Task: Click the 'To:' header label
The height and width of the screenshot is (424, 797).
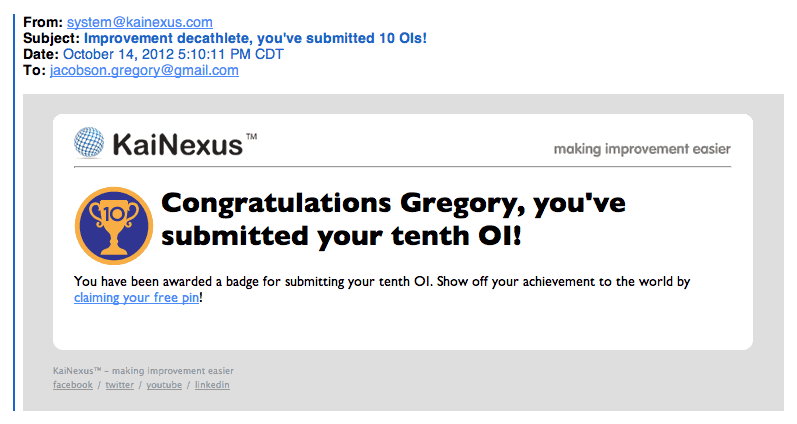Action: tap(33, 71)
